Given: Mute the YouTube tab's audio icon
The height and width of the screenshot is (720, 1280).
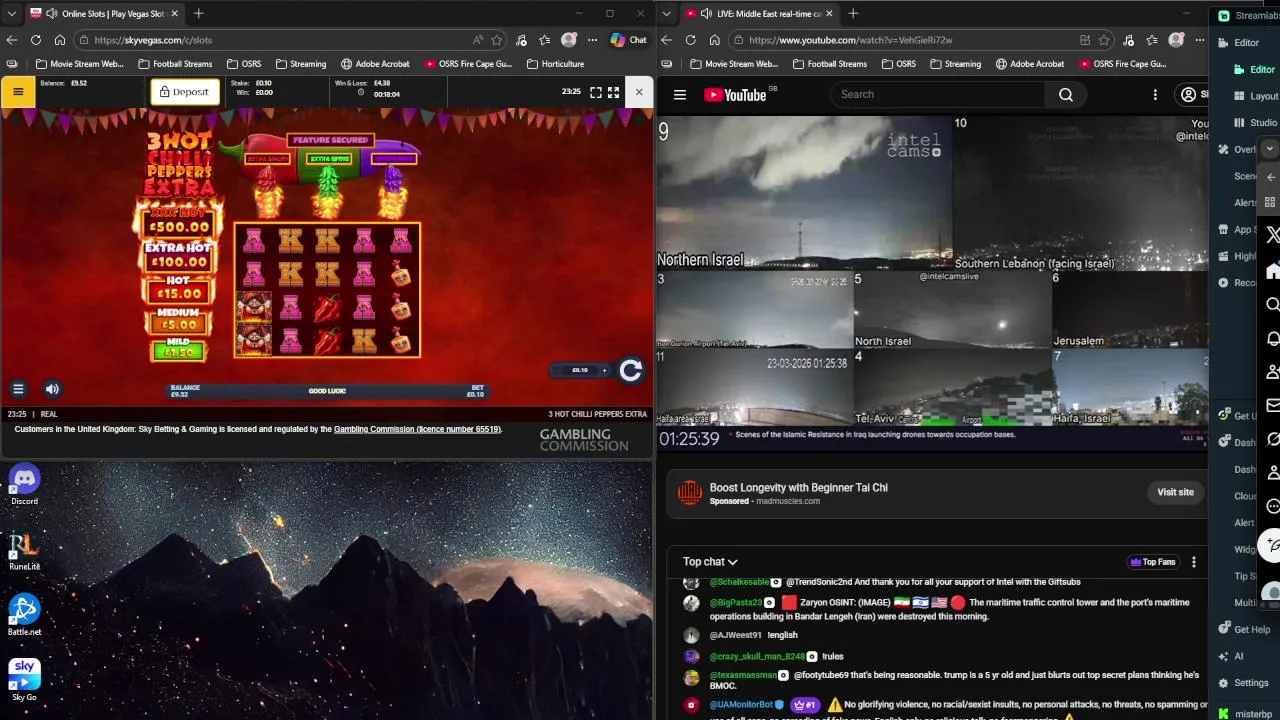Looking at the screenshot, I should [706, 14].
